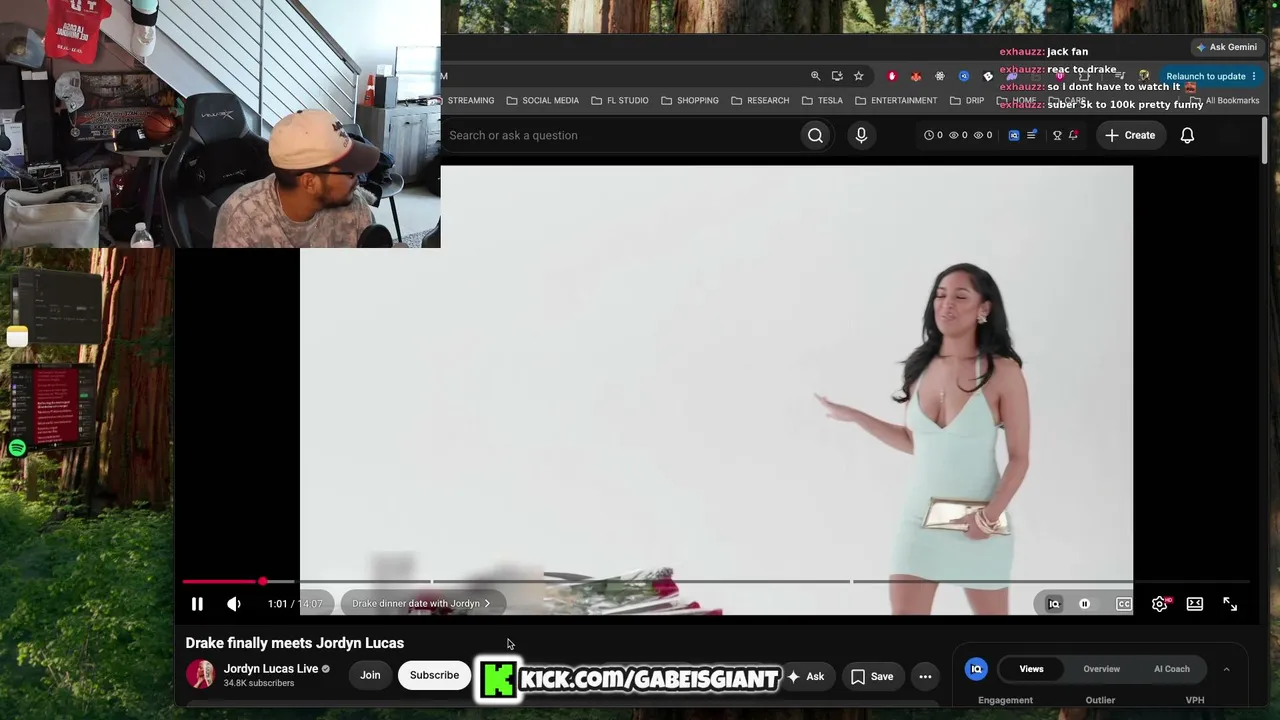Image resolution: width=1280 pixels, height=720 pixels.
Task: Click the VPH label in the vidIQ panel
Action: point(1194,700)
